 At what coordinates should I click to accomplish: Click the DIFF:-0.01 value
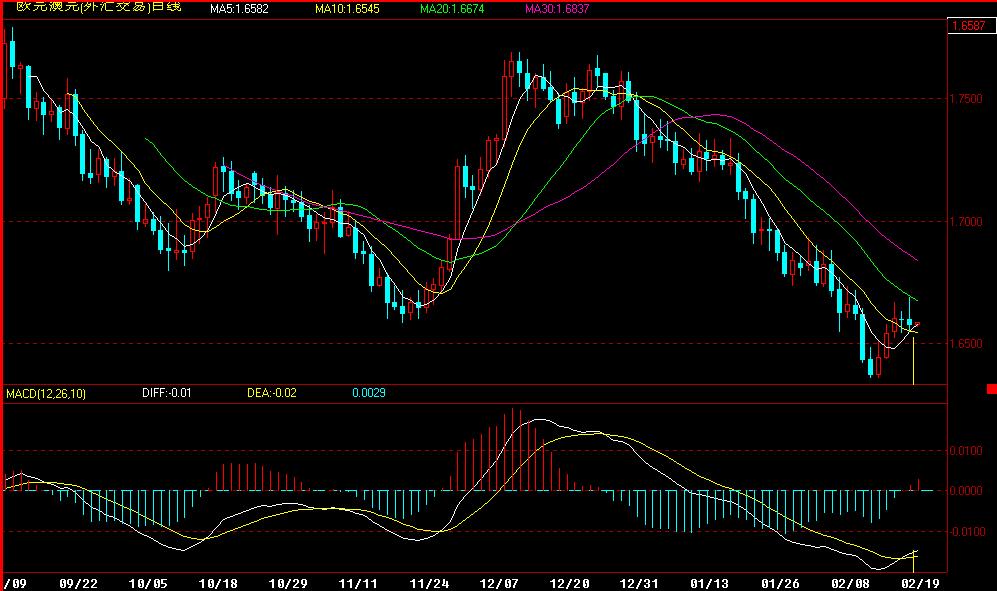click(x=167, y=393)
